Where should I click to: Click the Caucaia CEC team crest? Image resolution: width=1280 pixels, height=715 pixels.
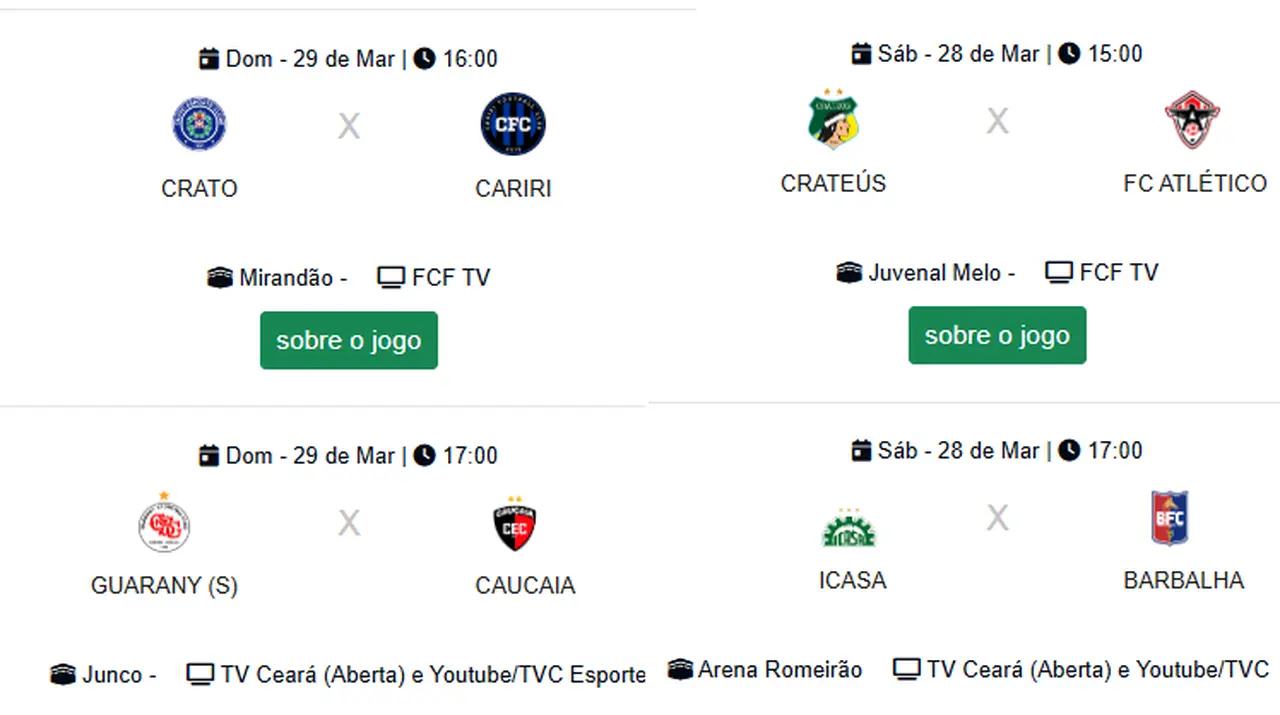pyautogui.click(x=515, y=525)
